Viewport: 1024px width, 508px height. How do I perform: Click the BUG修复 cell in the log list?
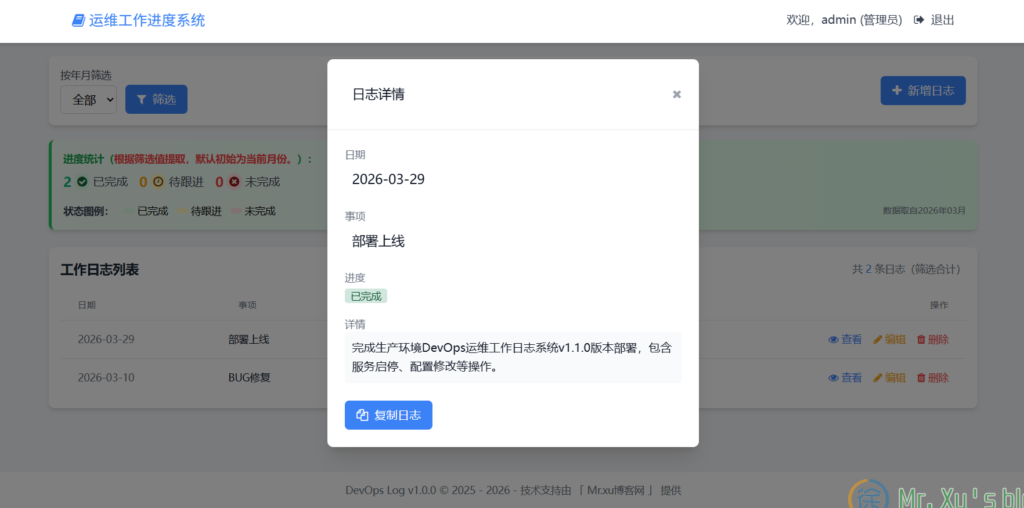(x=249, y=377)
